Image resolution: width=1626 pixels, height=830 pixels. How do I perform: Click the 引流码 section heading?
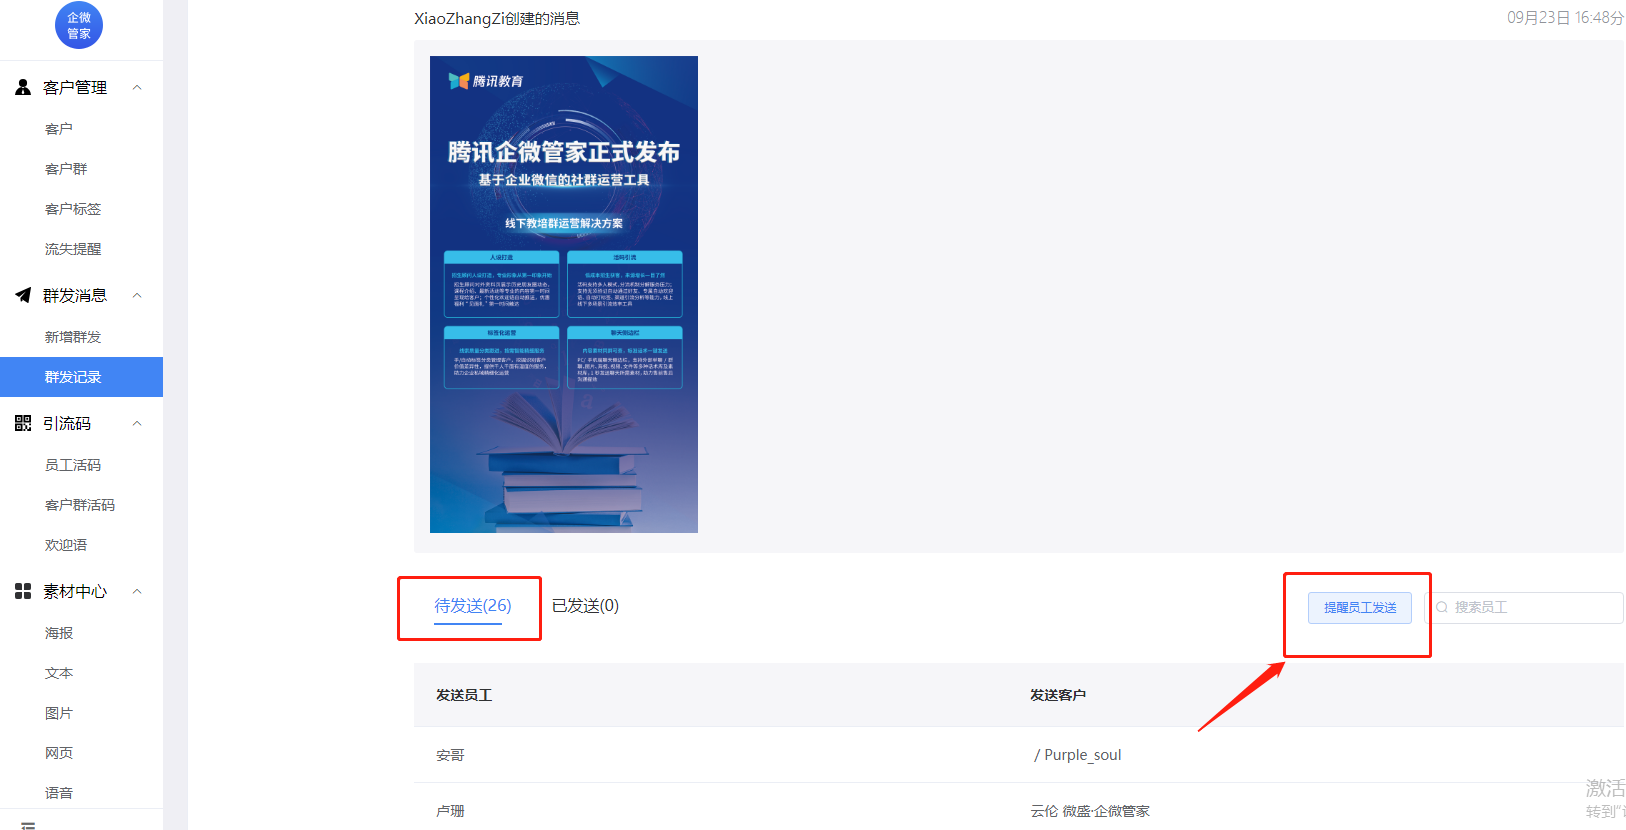(67, 423)
